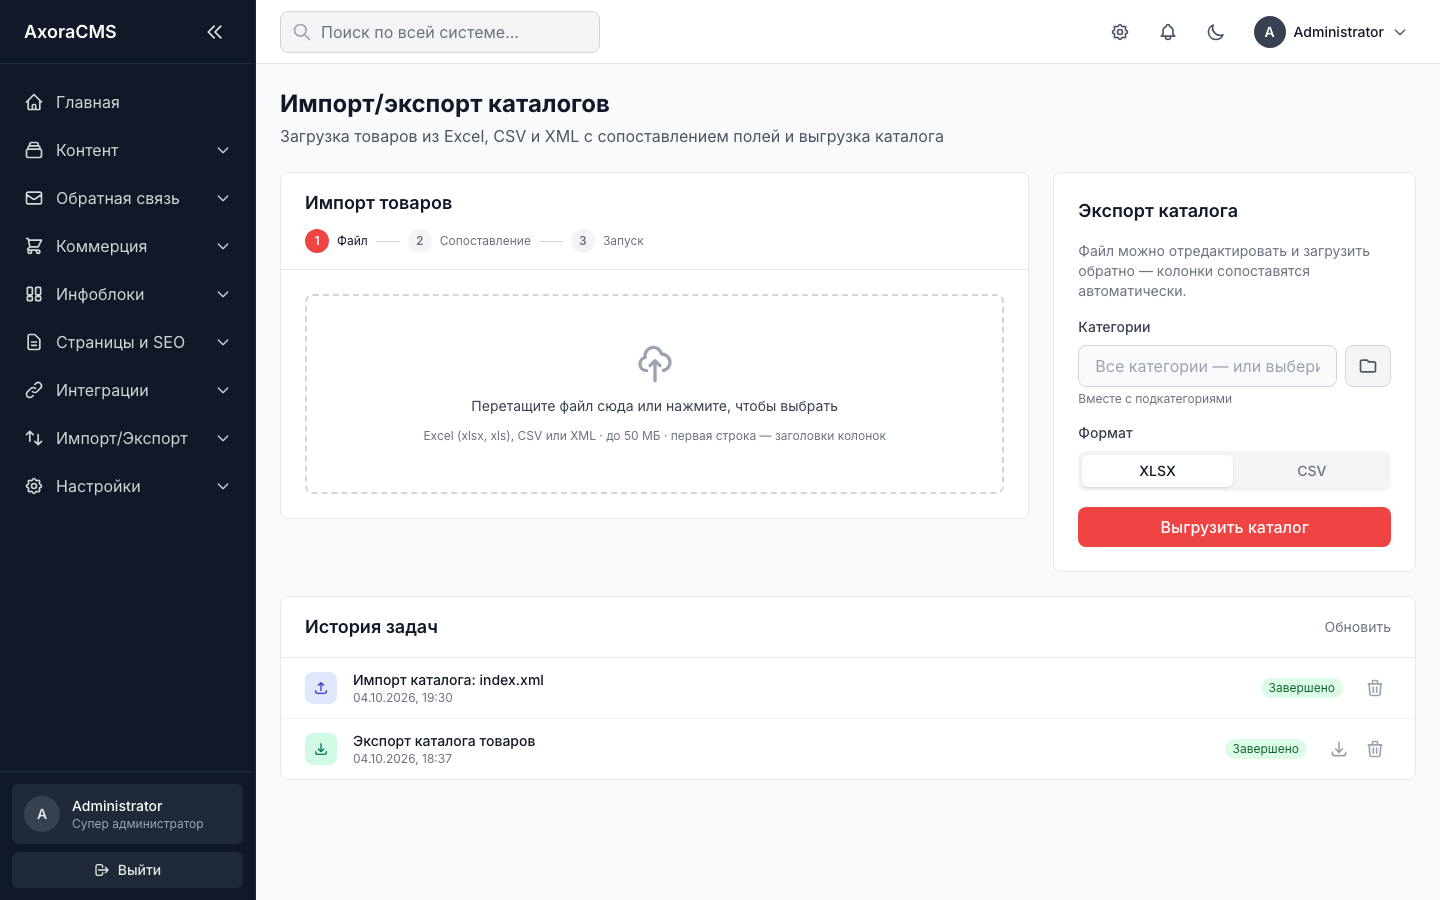Image resolution: width=1440 pixels, height=900 pixels.
Task: Click Завершено badge of index.xml task
Action: coord(1301,688)
